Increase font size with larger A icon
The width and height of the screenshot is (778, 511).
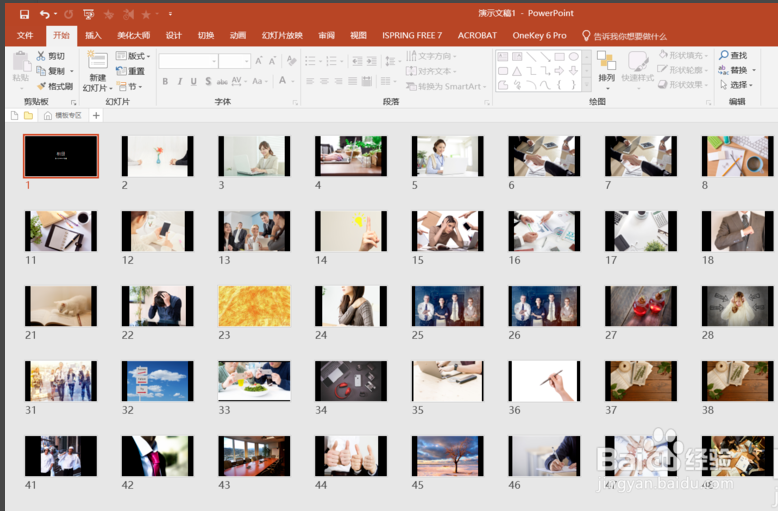[x=259, y=61]
